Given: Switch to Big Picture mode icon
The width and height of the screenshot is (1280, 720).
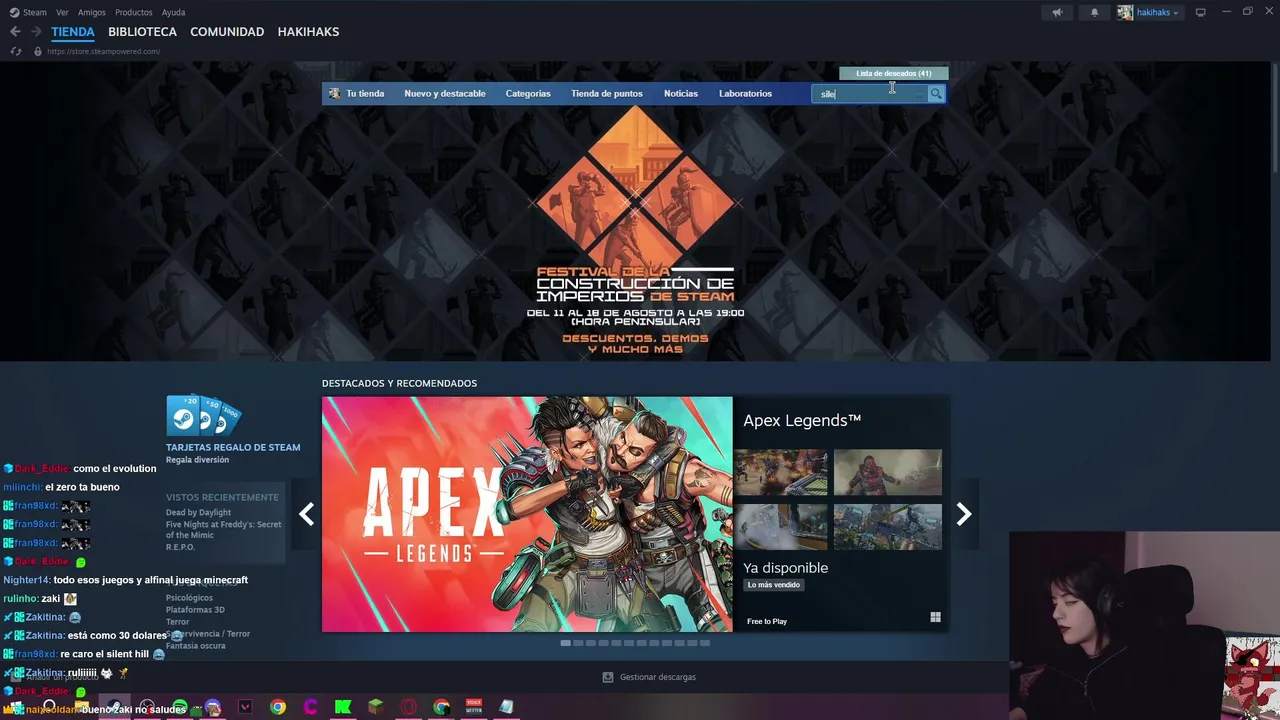Looking at the screenshot, I should coord(1201,12).
